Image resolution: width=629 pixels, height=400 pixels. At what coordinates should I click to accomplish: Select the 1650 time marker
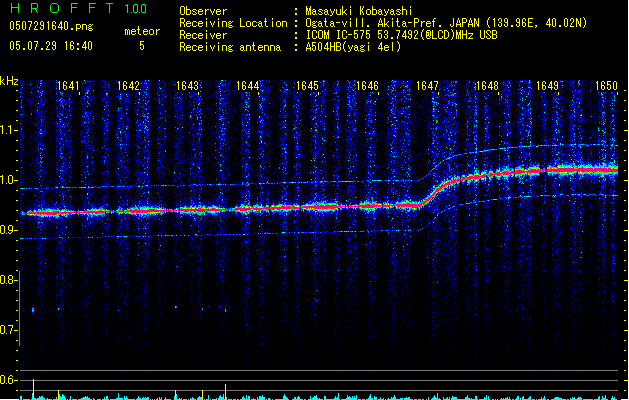[x=606, y=87]
